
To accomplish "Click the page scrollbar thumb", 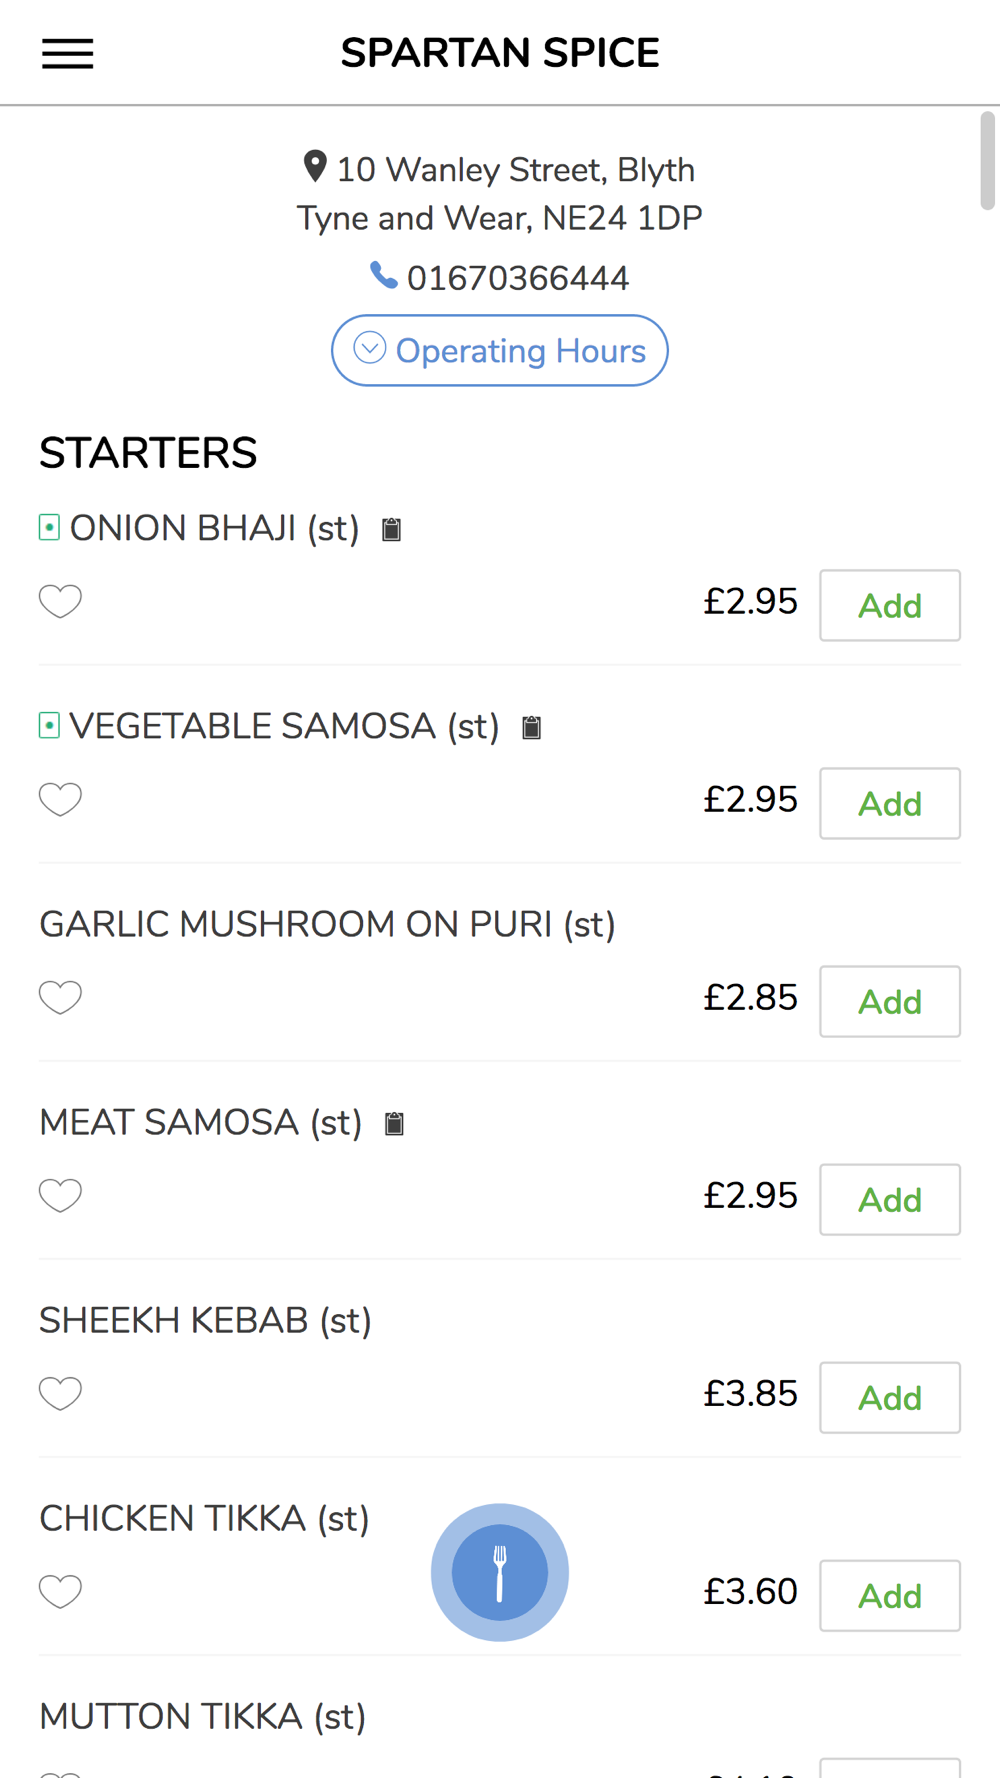I will (988, 160).
